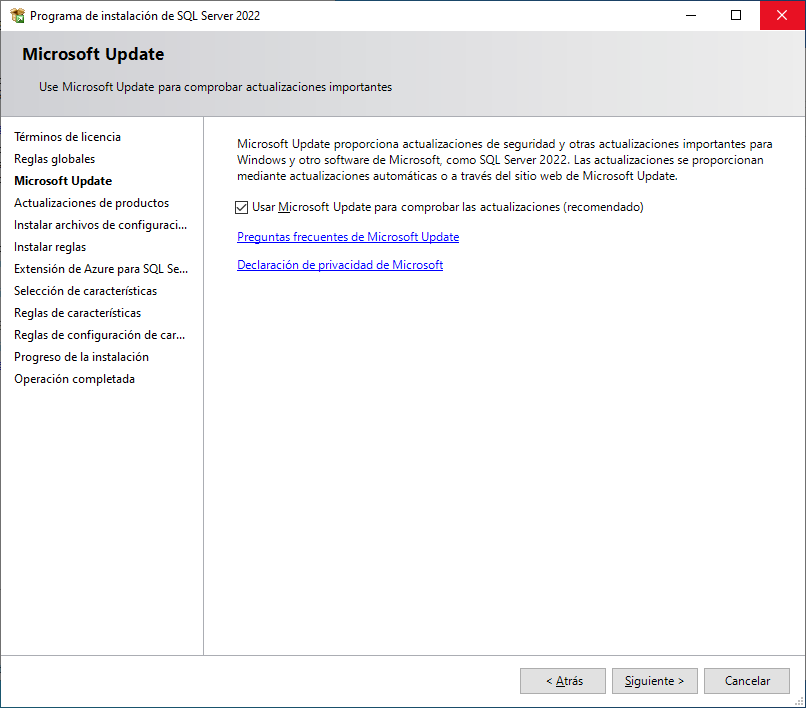
Task: Cancel the installation with Cancelar
Action: [747, 681]
